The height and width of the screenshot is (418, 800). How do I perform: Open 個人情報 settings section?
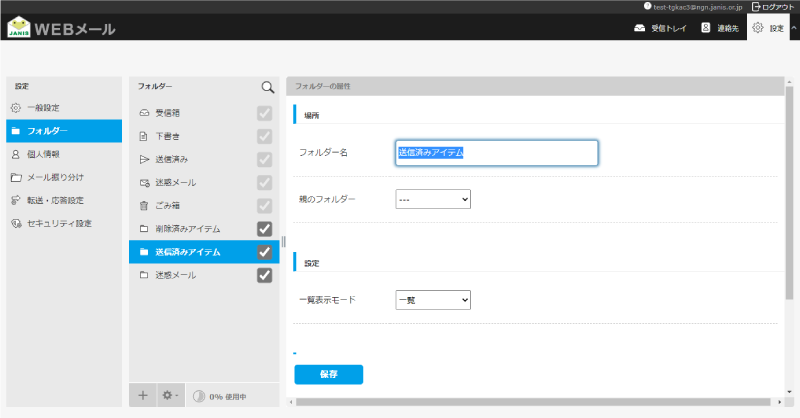tap(64, 154)
